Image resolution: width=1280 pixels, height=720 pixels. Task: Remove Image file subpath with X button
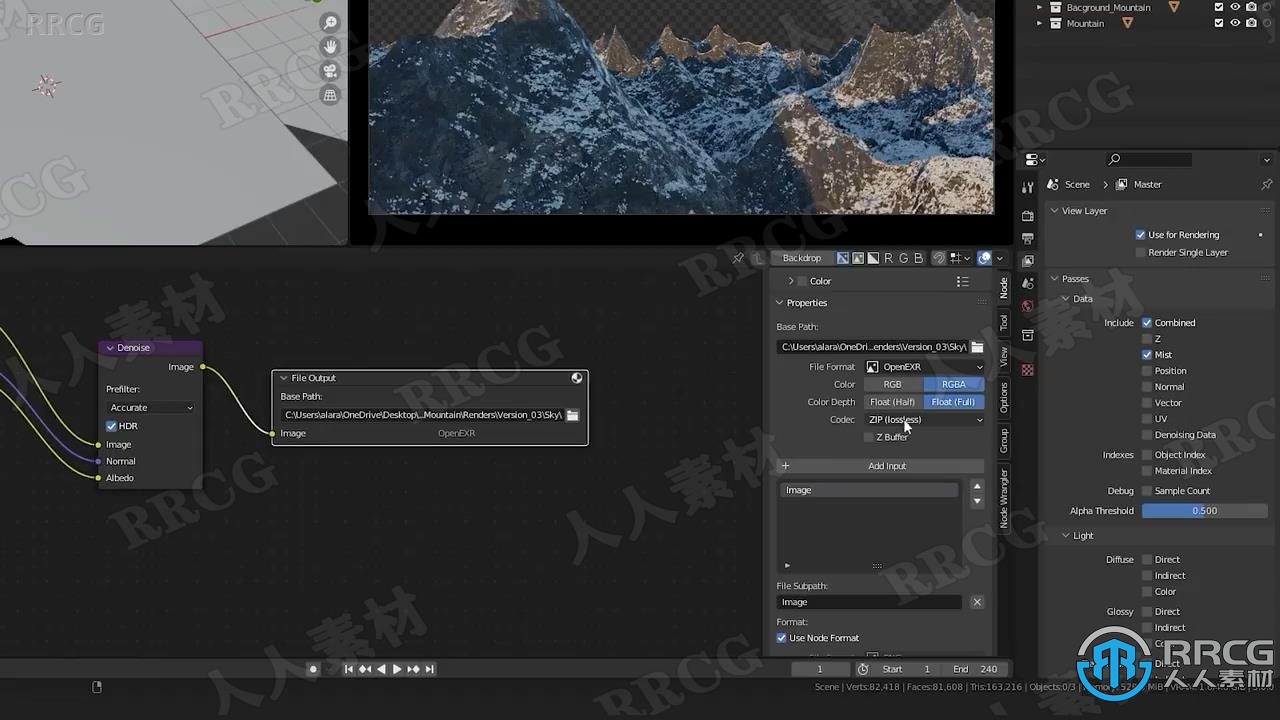(977, 602)
